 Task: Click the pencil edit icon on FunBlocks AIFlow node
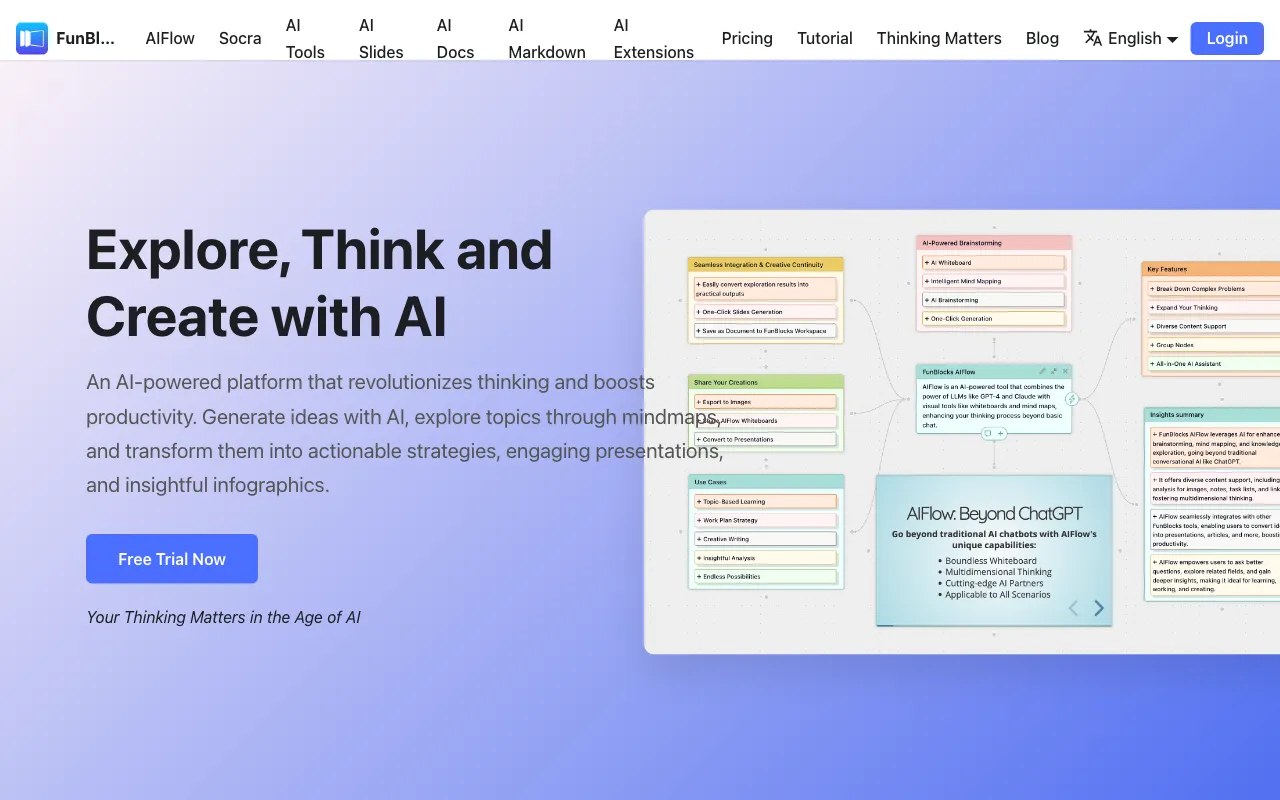[x=1042, y=371]
